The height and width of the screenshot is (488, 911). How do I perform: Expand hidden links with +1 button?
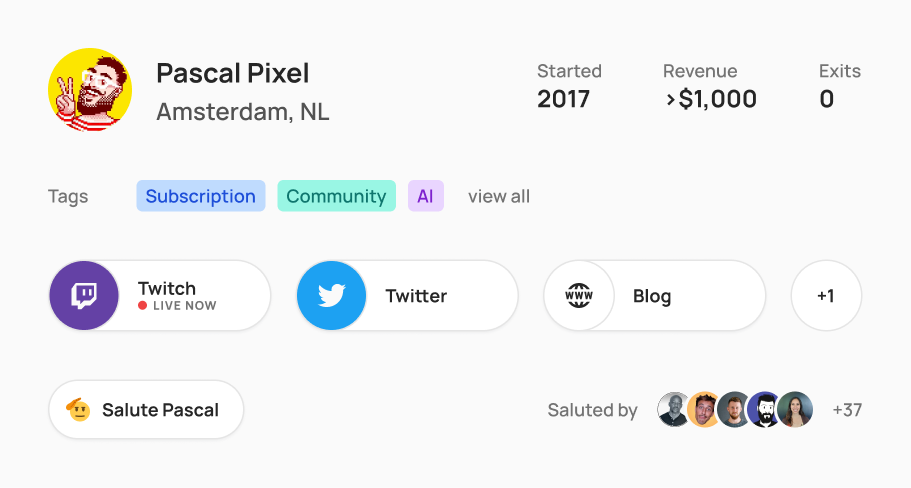[826, 296]
